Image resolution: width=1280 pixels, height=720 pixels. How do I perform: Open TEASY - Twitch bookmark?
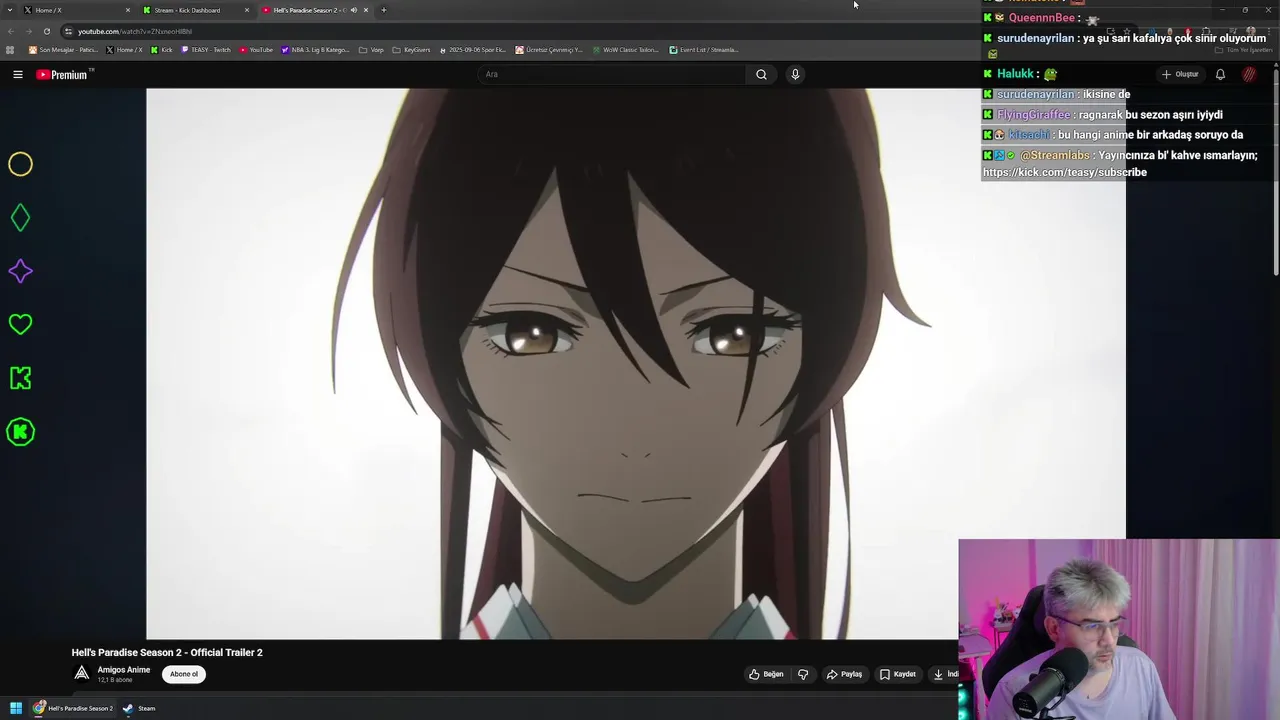pos(205,50)
